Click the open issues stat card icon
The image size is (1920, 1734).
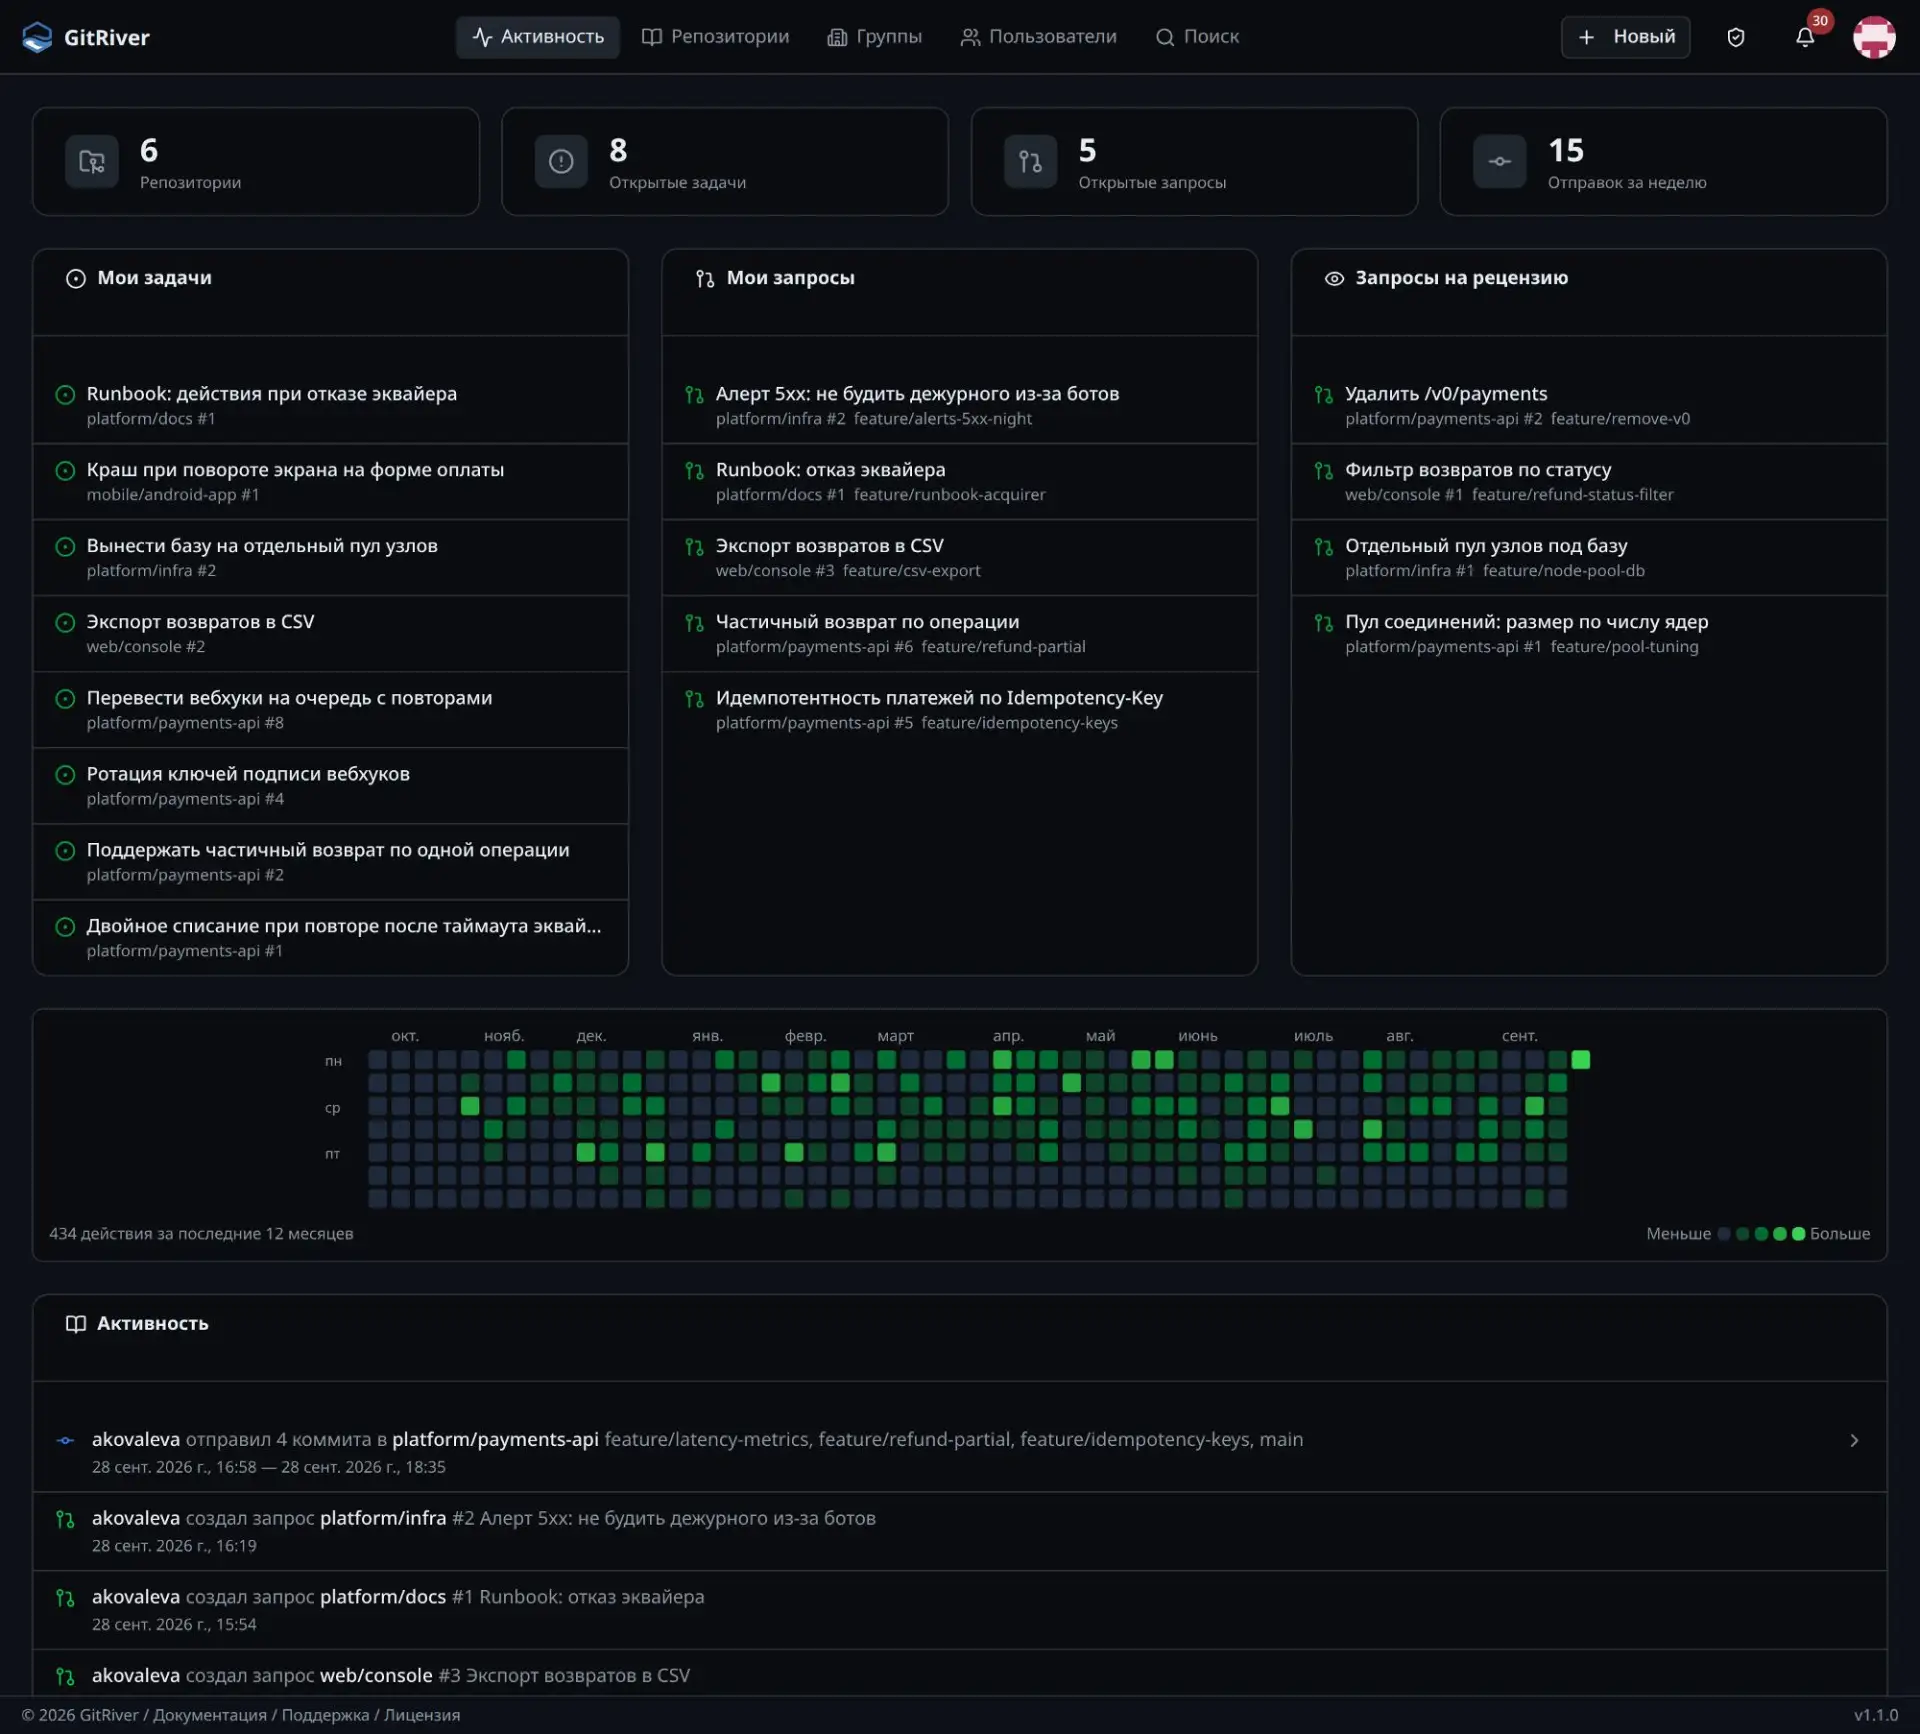(x=561, y=161)
